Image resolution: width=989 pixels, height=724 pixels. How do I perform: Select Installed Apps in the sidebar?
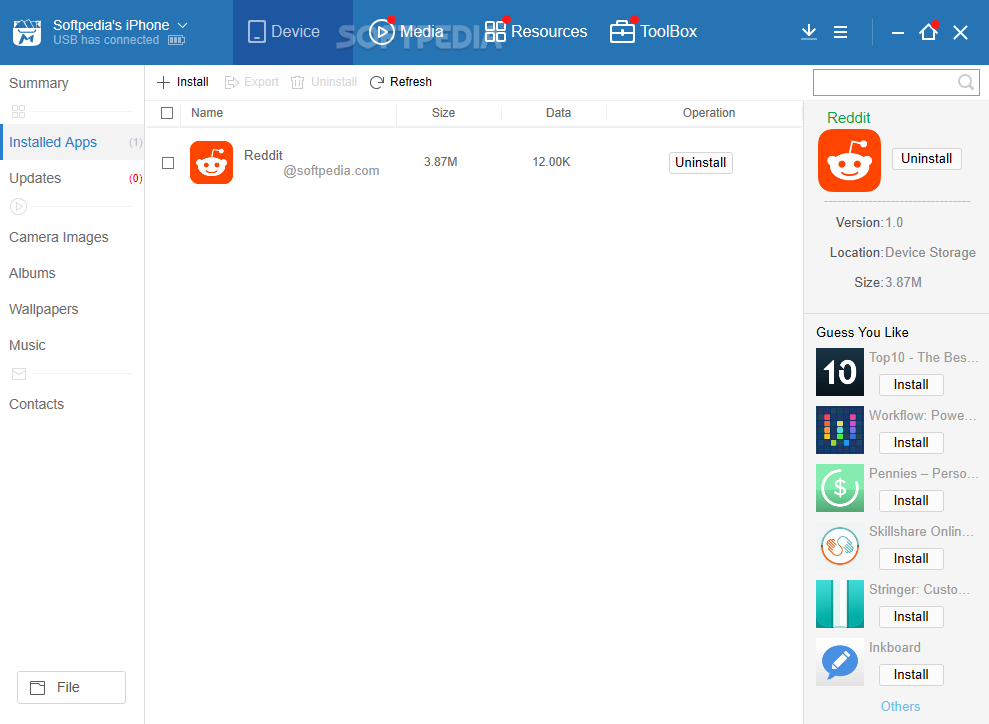[x=73, y=142]
